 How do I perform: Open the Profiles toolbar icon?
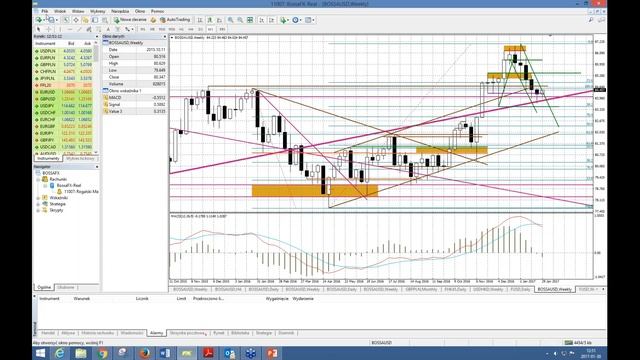click(x=51, y=20)
